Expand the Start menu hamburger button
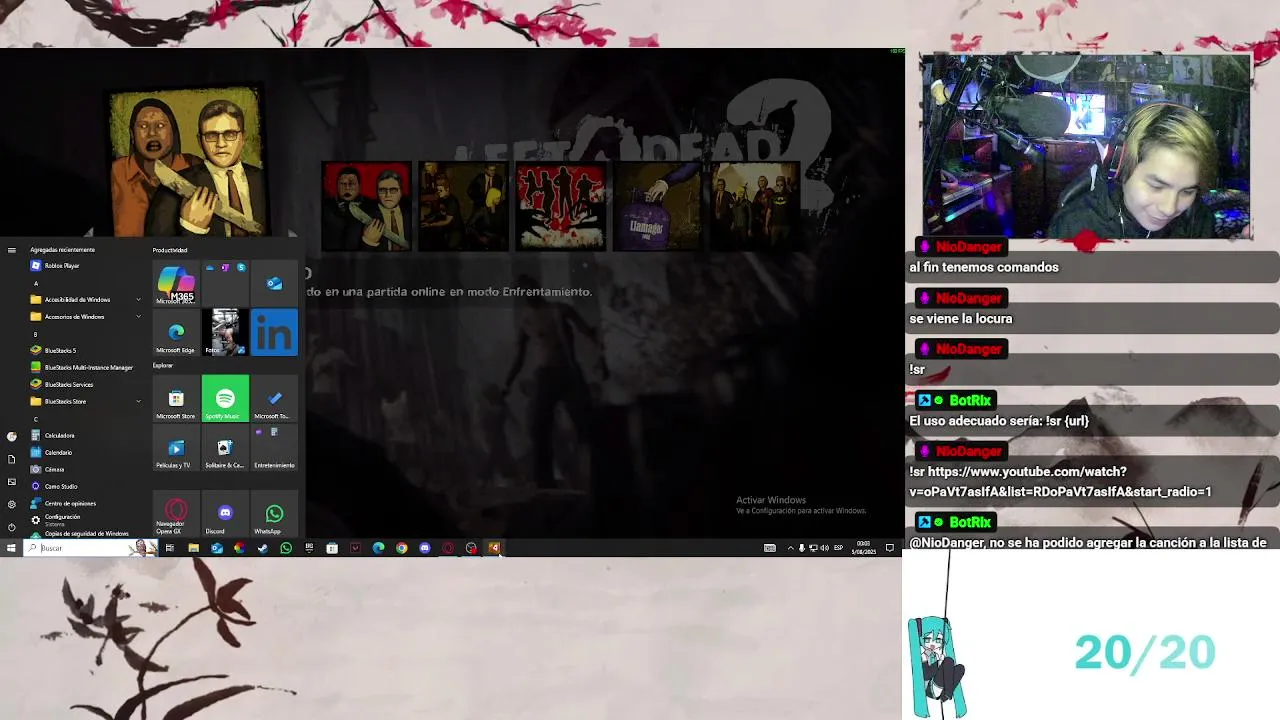Viewport: 1280px width, 720px height. tap(11, 250)
